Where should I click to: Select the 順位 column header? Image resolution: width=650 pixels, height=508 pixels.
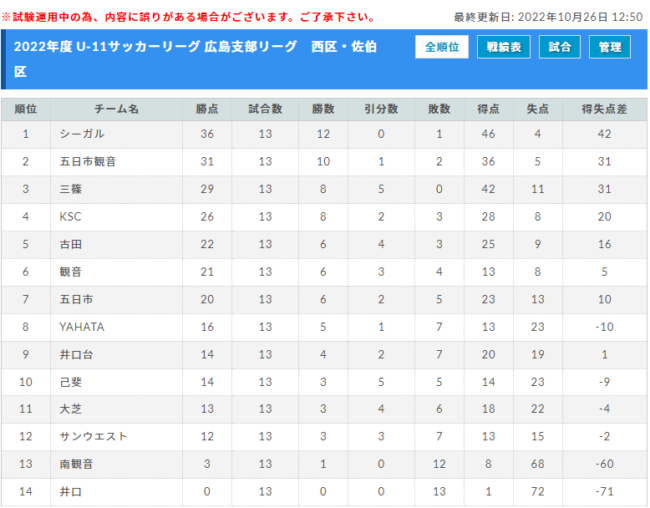[x=26, y=109]
